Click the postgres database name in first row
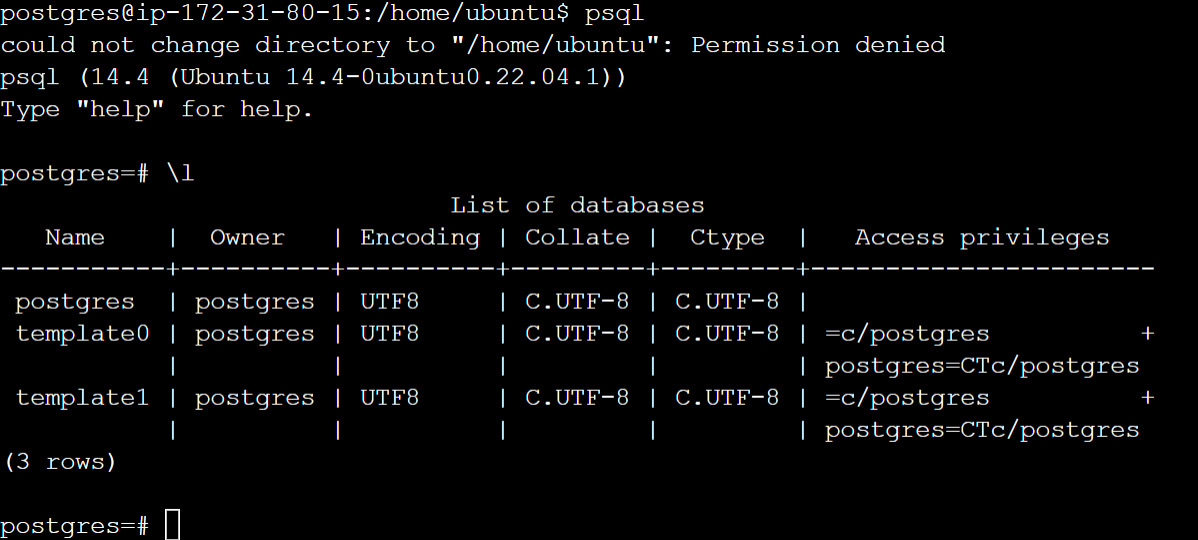 click(x=75, y=302)
